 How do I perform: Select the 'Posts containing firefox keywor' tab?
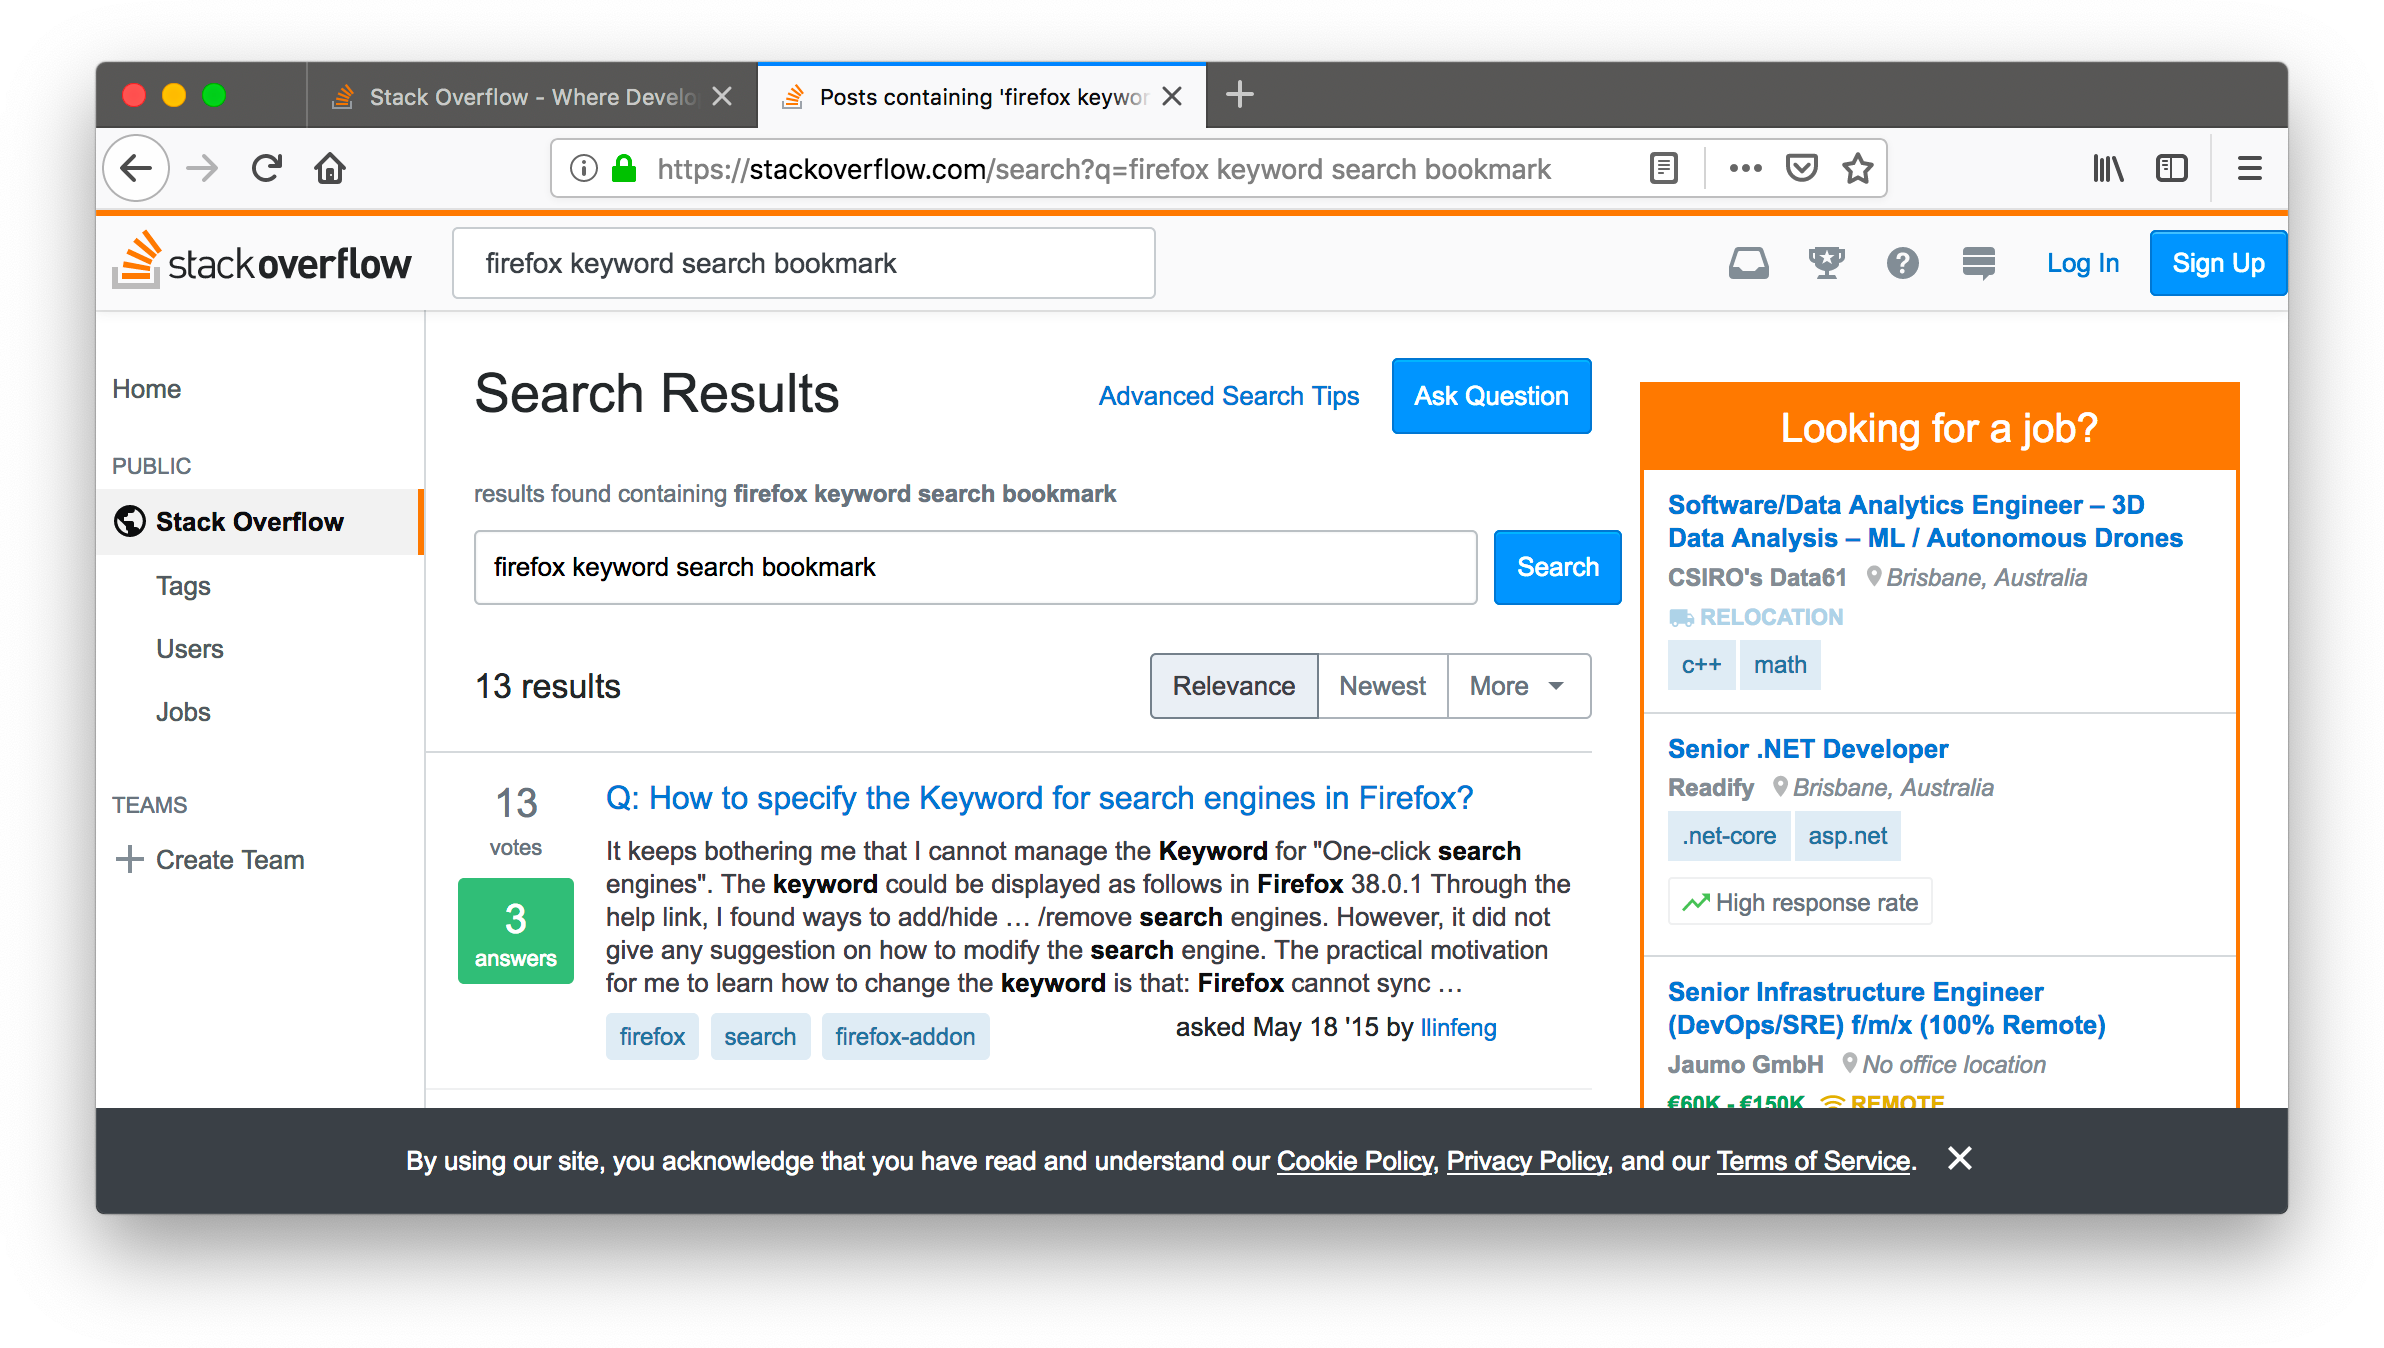(x=982, y=96)
